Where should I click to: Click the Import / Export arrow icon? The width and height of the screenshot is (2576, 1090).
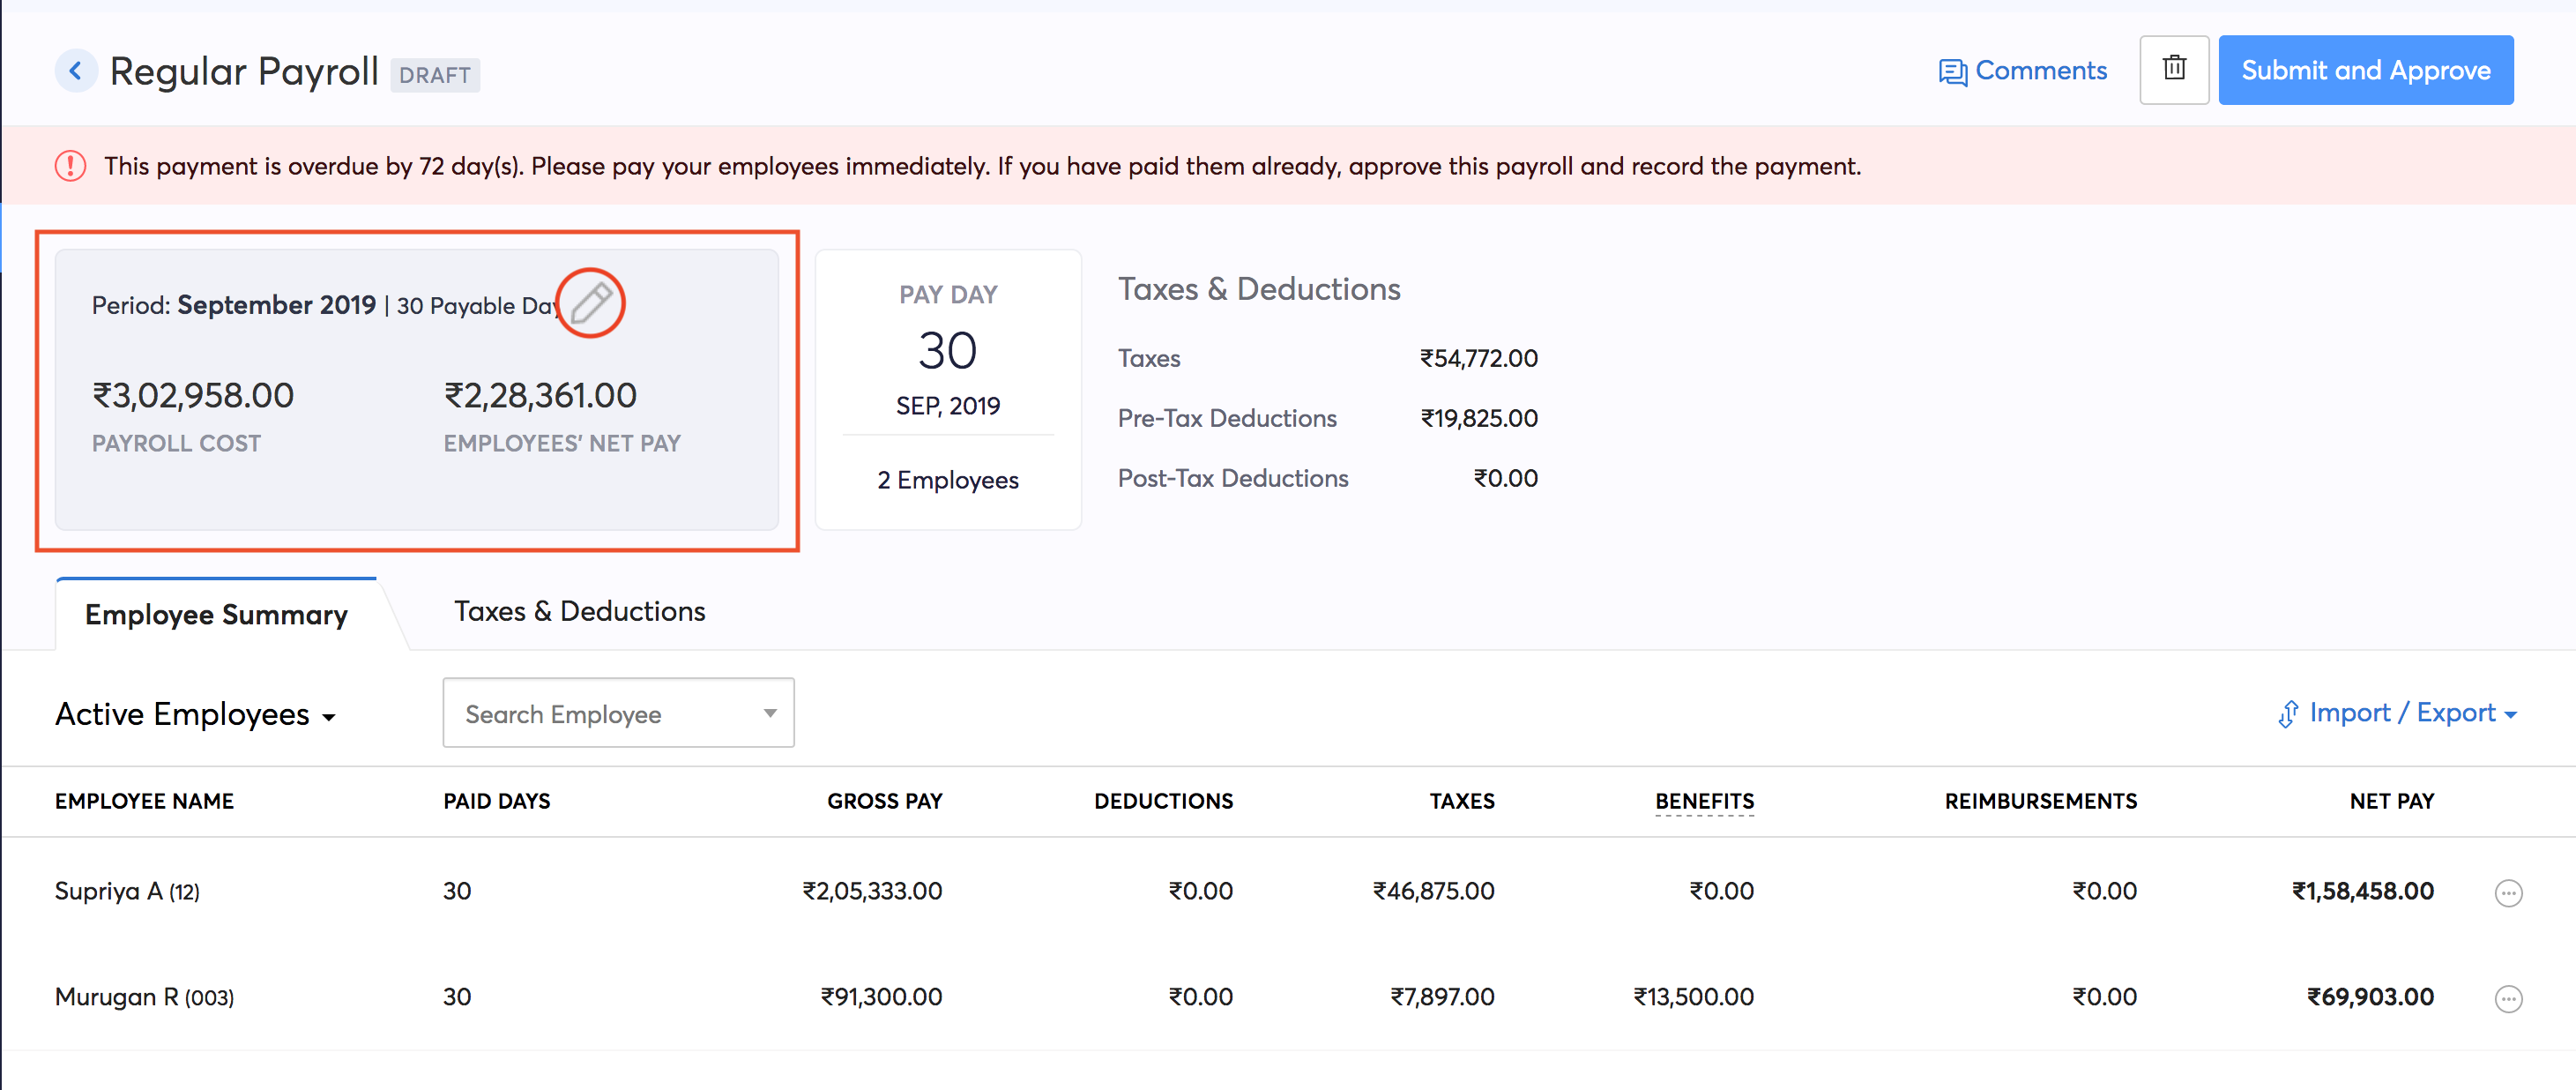tap(2287, 714)
